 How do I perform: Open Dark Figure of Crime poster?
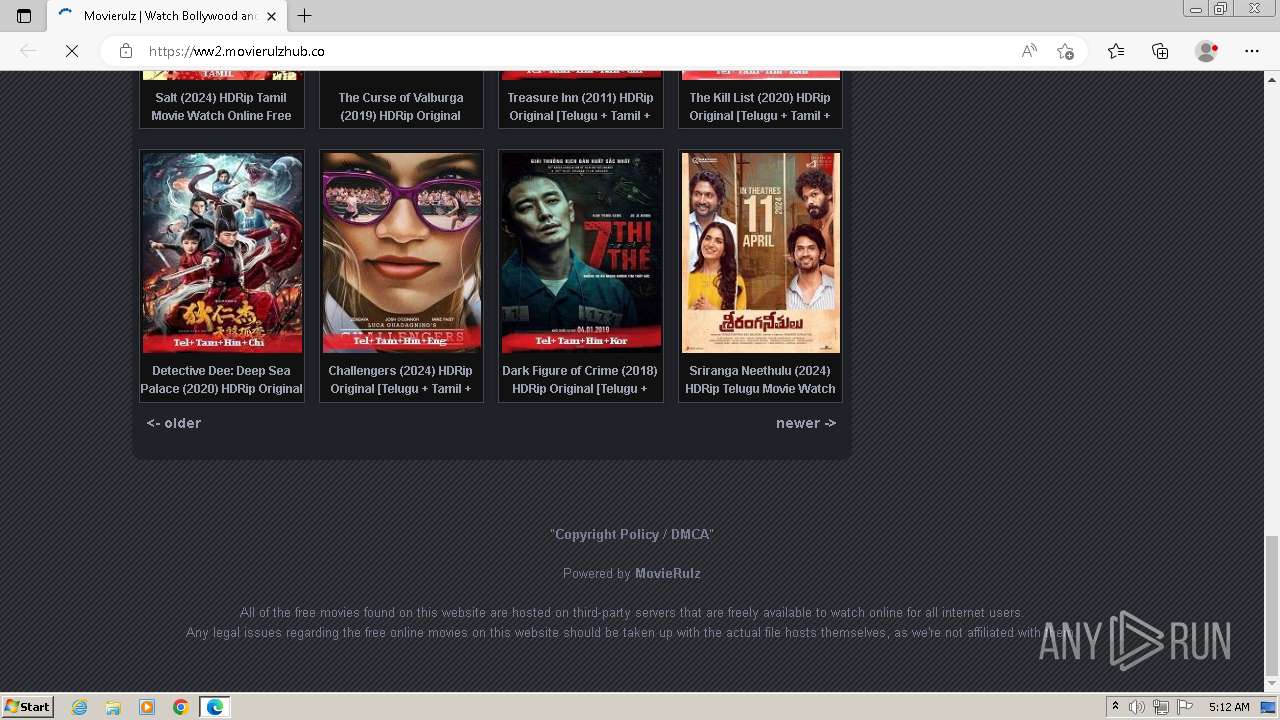[x=581, y=253]
